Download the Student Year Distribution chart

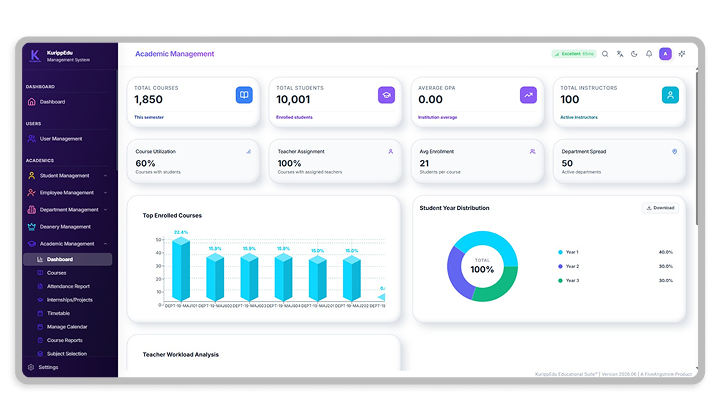coord(660,208)
